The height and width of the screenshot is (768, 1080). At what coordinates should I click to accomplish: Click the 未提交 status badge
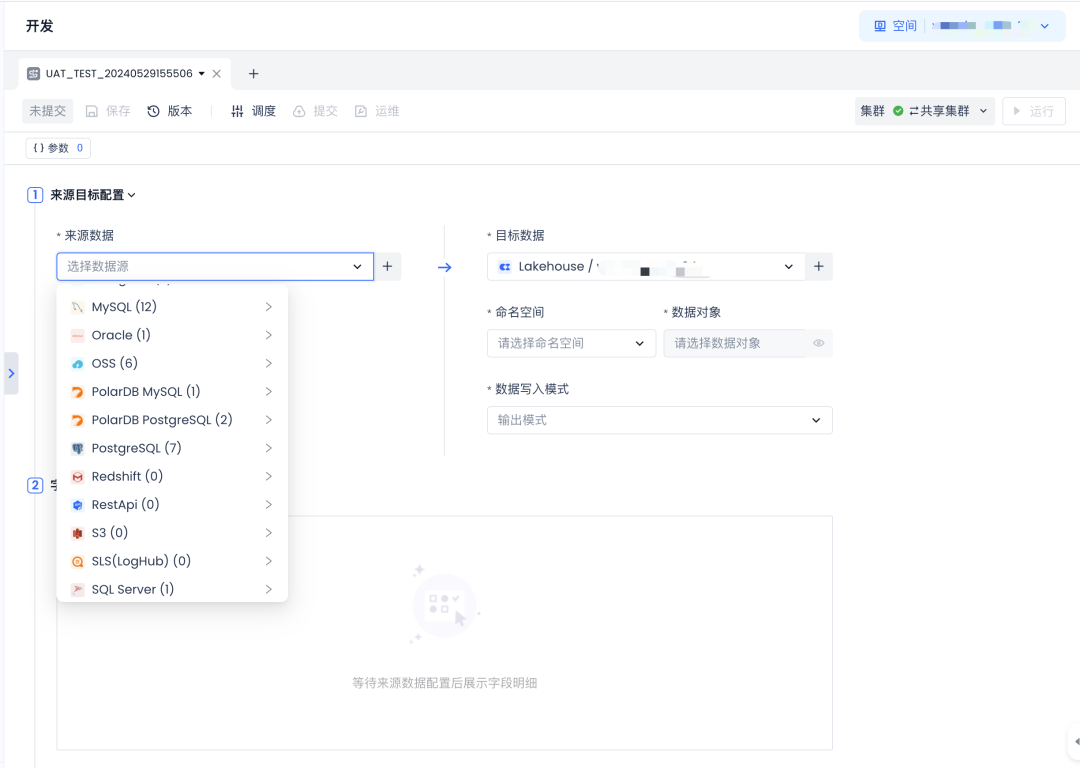click(x=48, y=111)
